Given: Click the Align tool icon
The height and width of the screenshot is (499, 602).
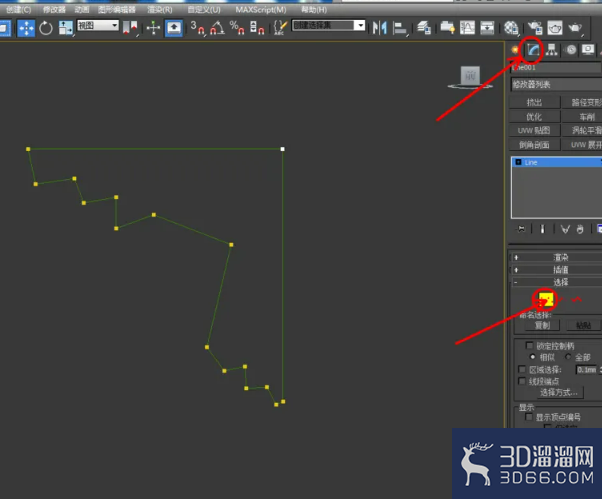Looking at the screenshot, I should [x=400, y=28].
